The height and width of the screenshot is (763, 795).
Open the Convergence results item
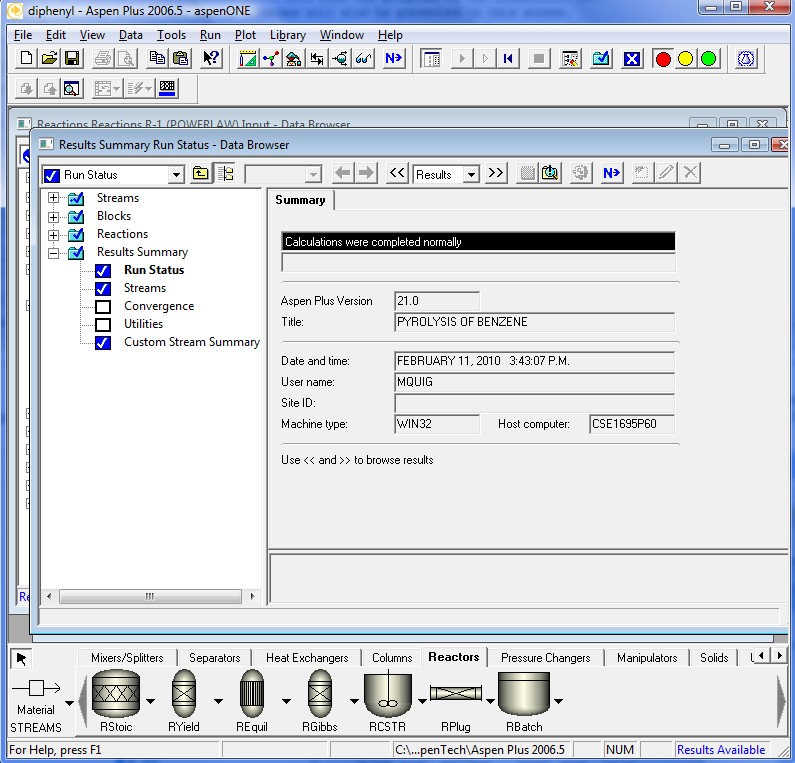pos(158,306)
